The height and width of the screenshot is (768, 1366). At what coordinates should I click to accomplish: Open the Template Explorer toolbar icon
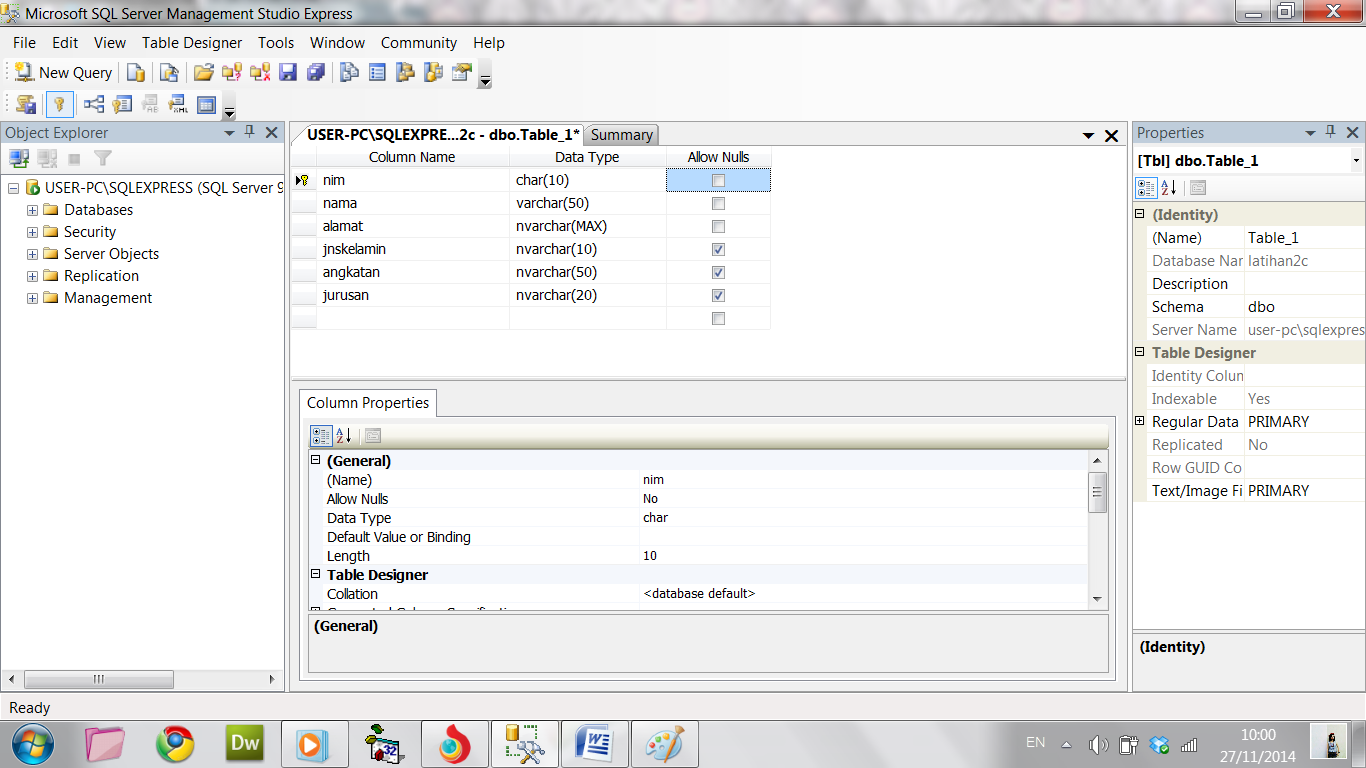433,72
